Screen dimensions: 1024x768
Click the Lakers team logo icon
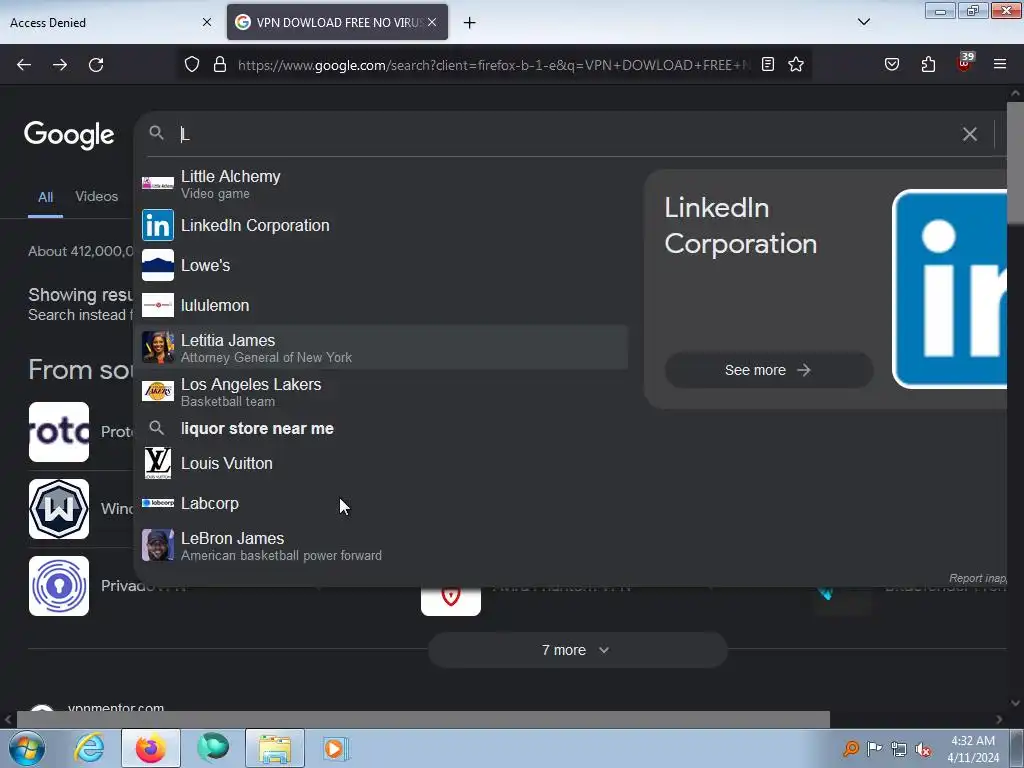click(x=158, y=391)
